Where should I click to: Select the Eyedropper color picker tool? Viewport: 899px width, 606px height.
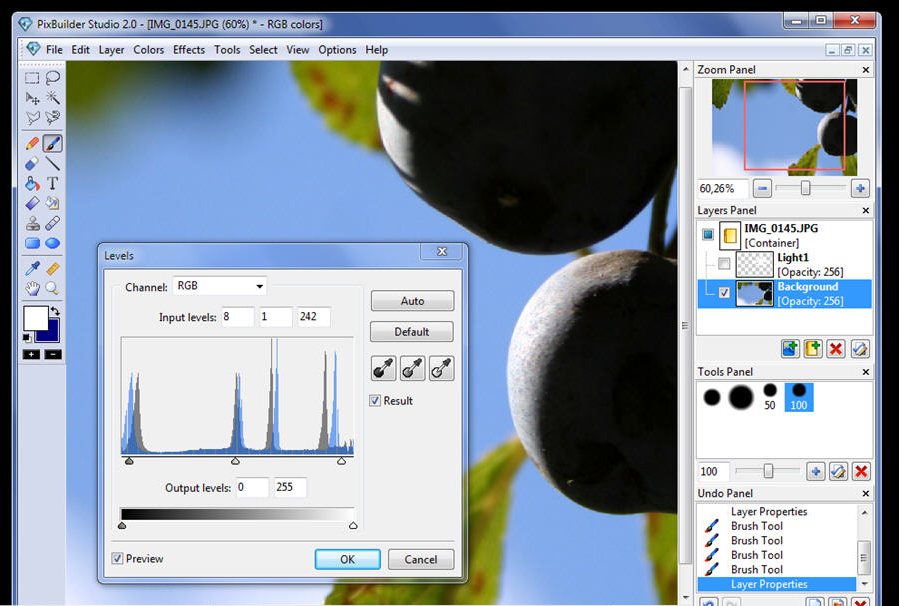[32, 268]
